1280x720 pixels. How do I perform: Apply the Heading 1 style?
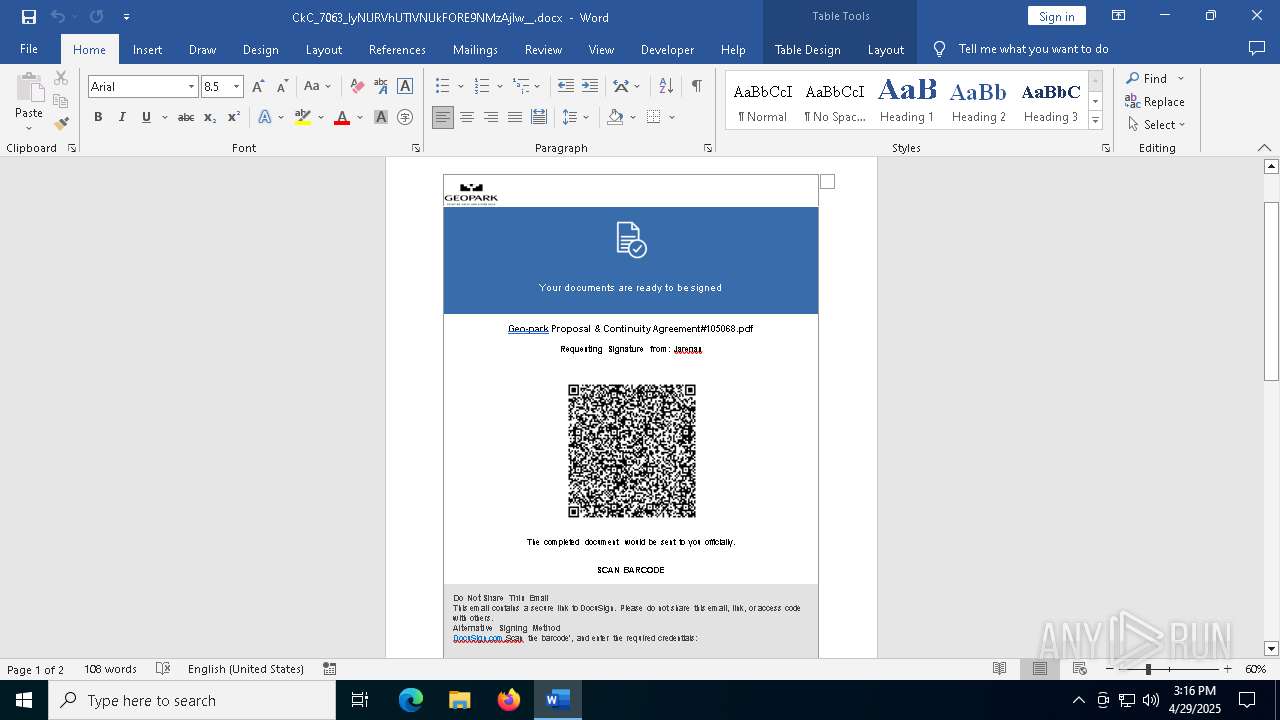[x=907, y=101]
